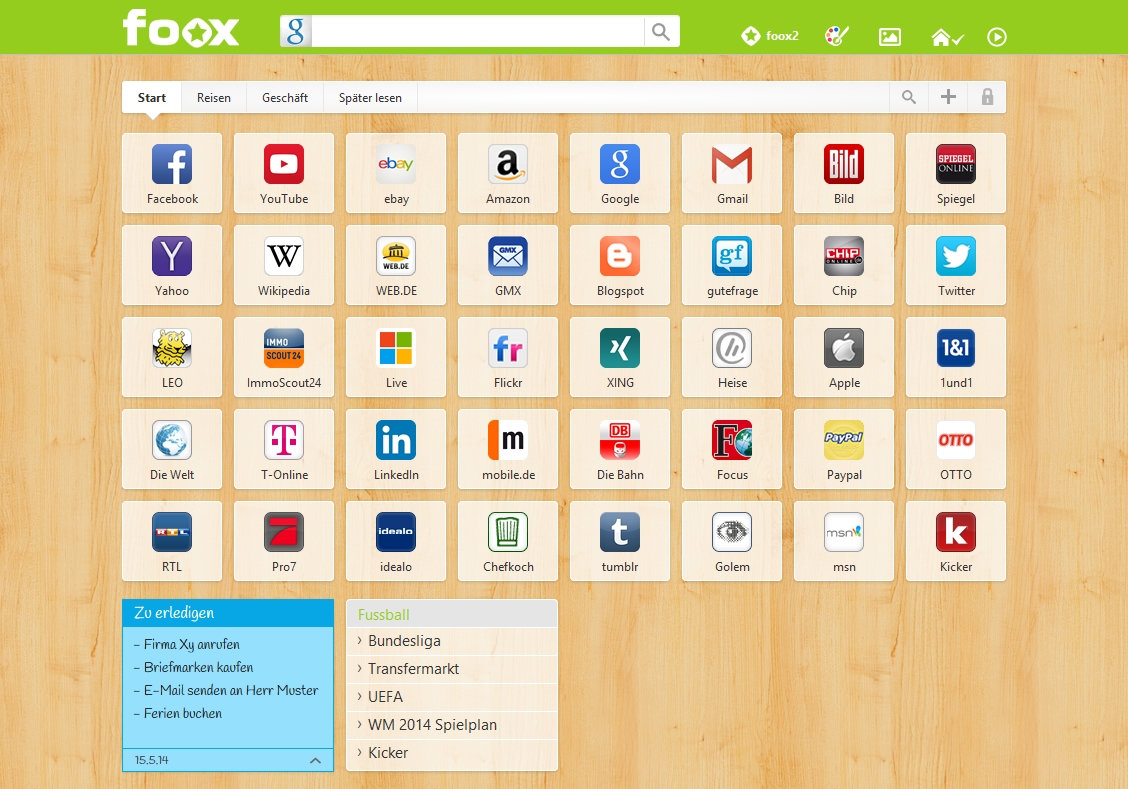
Task: Open the Bundesliga link
Action: (x=404, y=641)
